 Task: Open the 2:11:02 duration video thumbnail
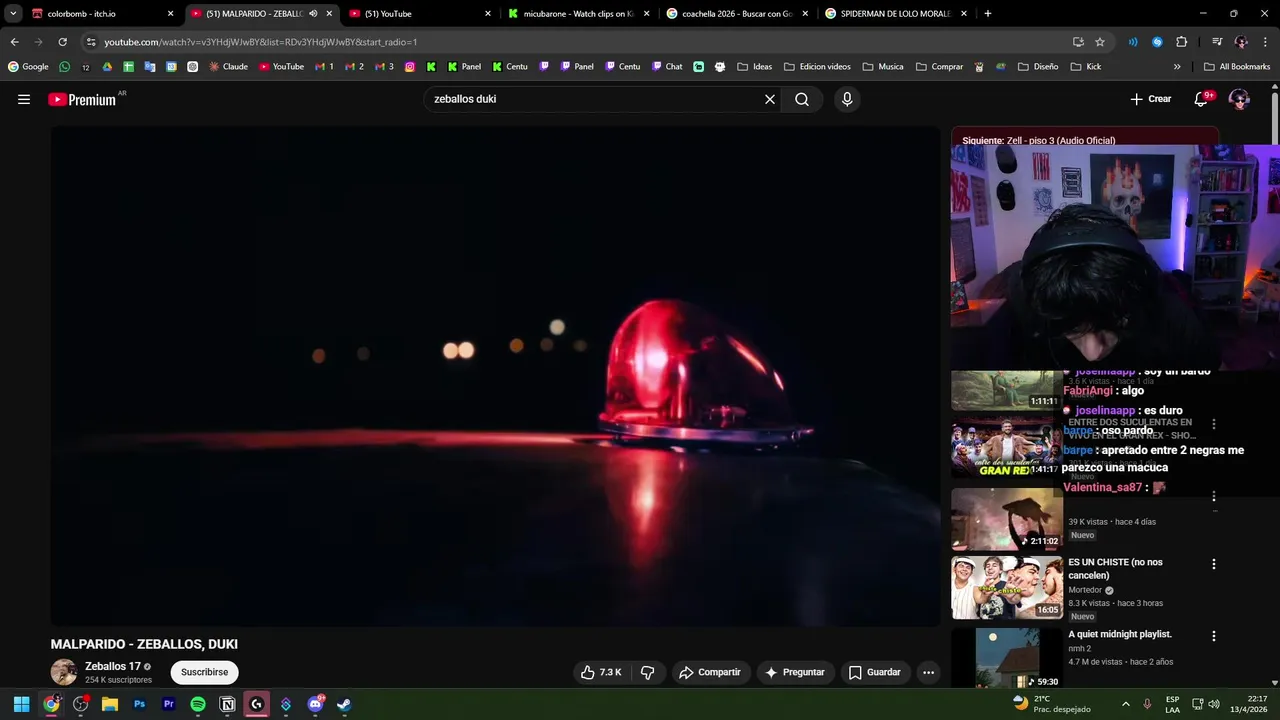pyautogui.click(x=1007, y=518)
